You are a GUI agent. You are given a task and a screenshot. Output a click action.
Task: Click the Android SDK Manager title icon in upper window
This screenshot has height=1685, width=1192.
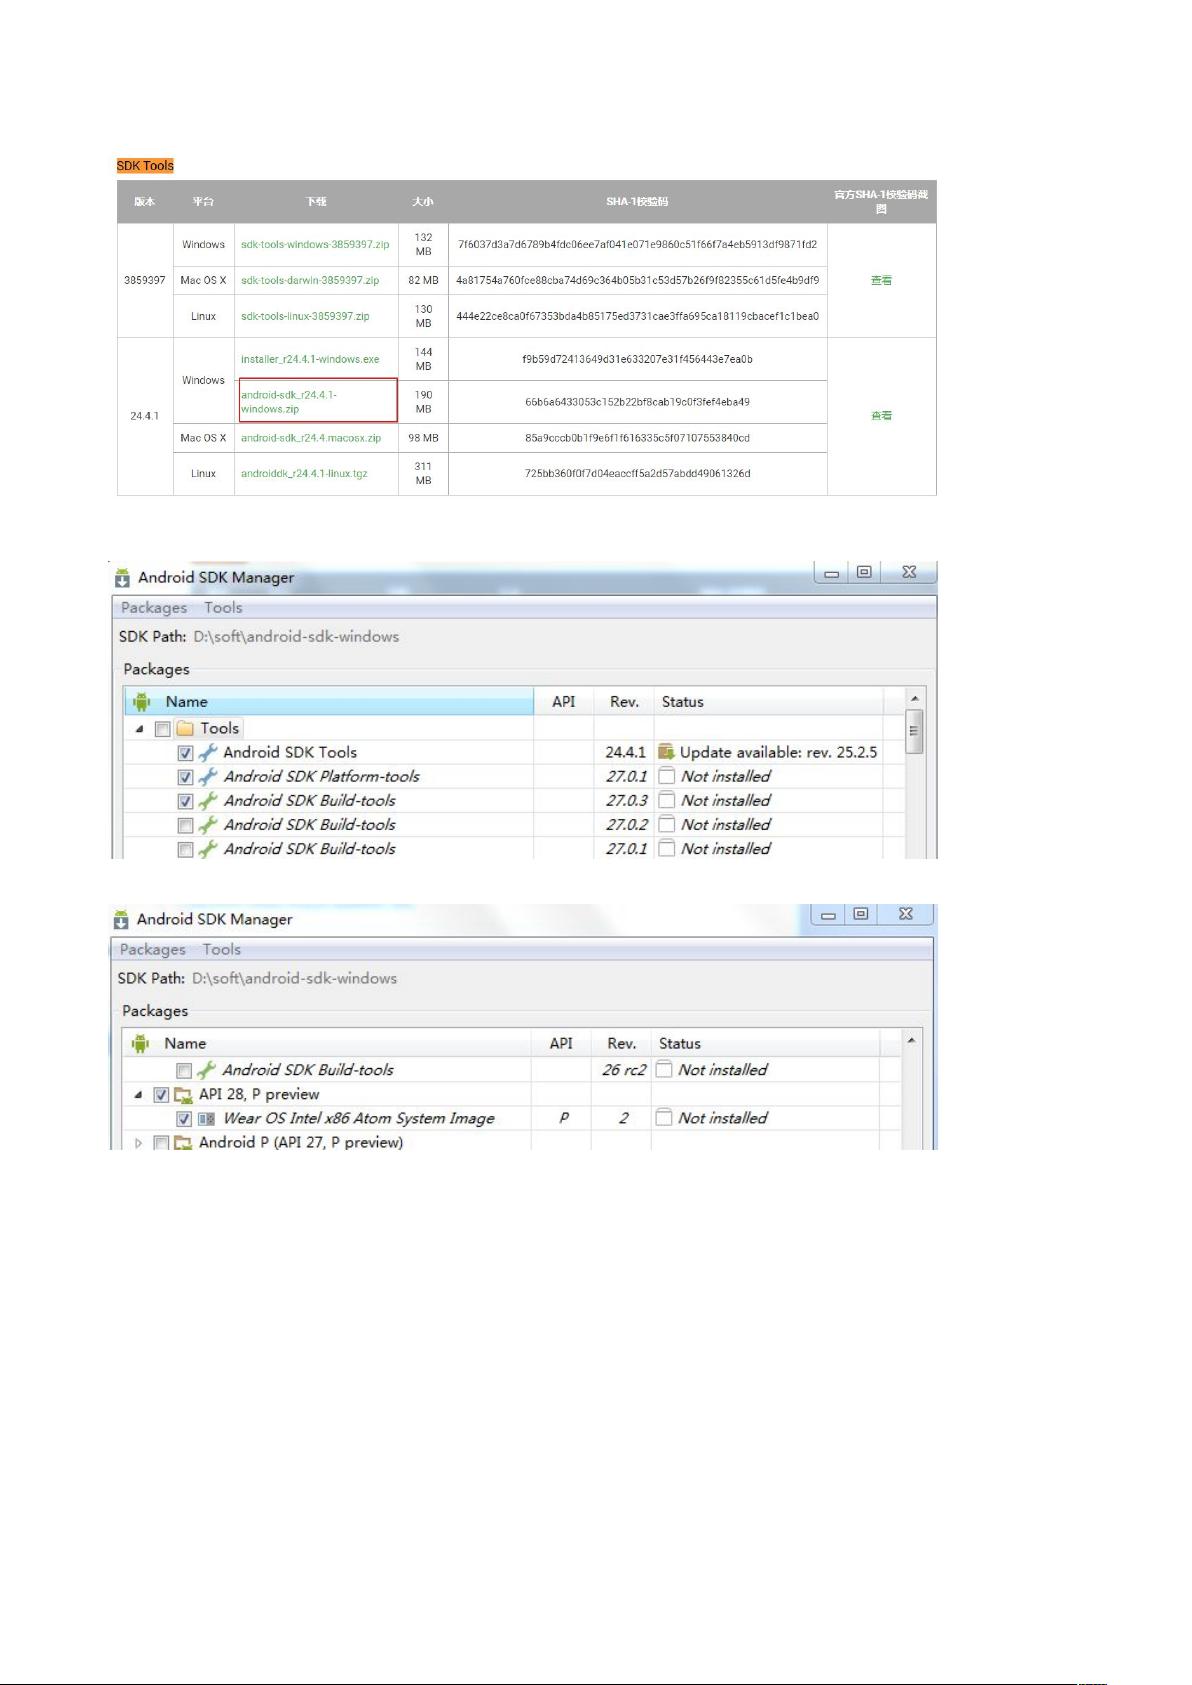point(122,577)
